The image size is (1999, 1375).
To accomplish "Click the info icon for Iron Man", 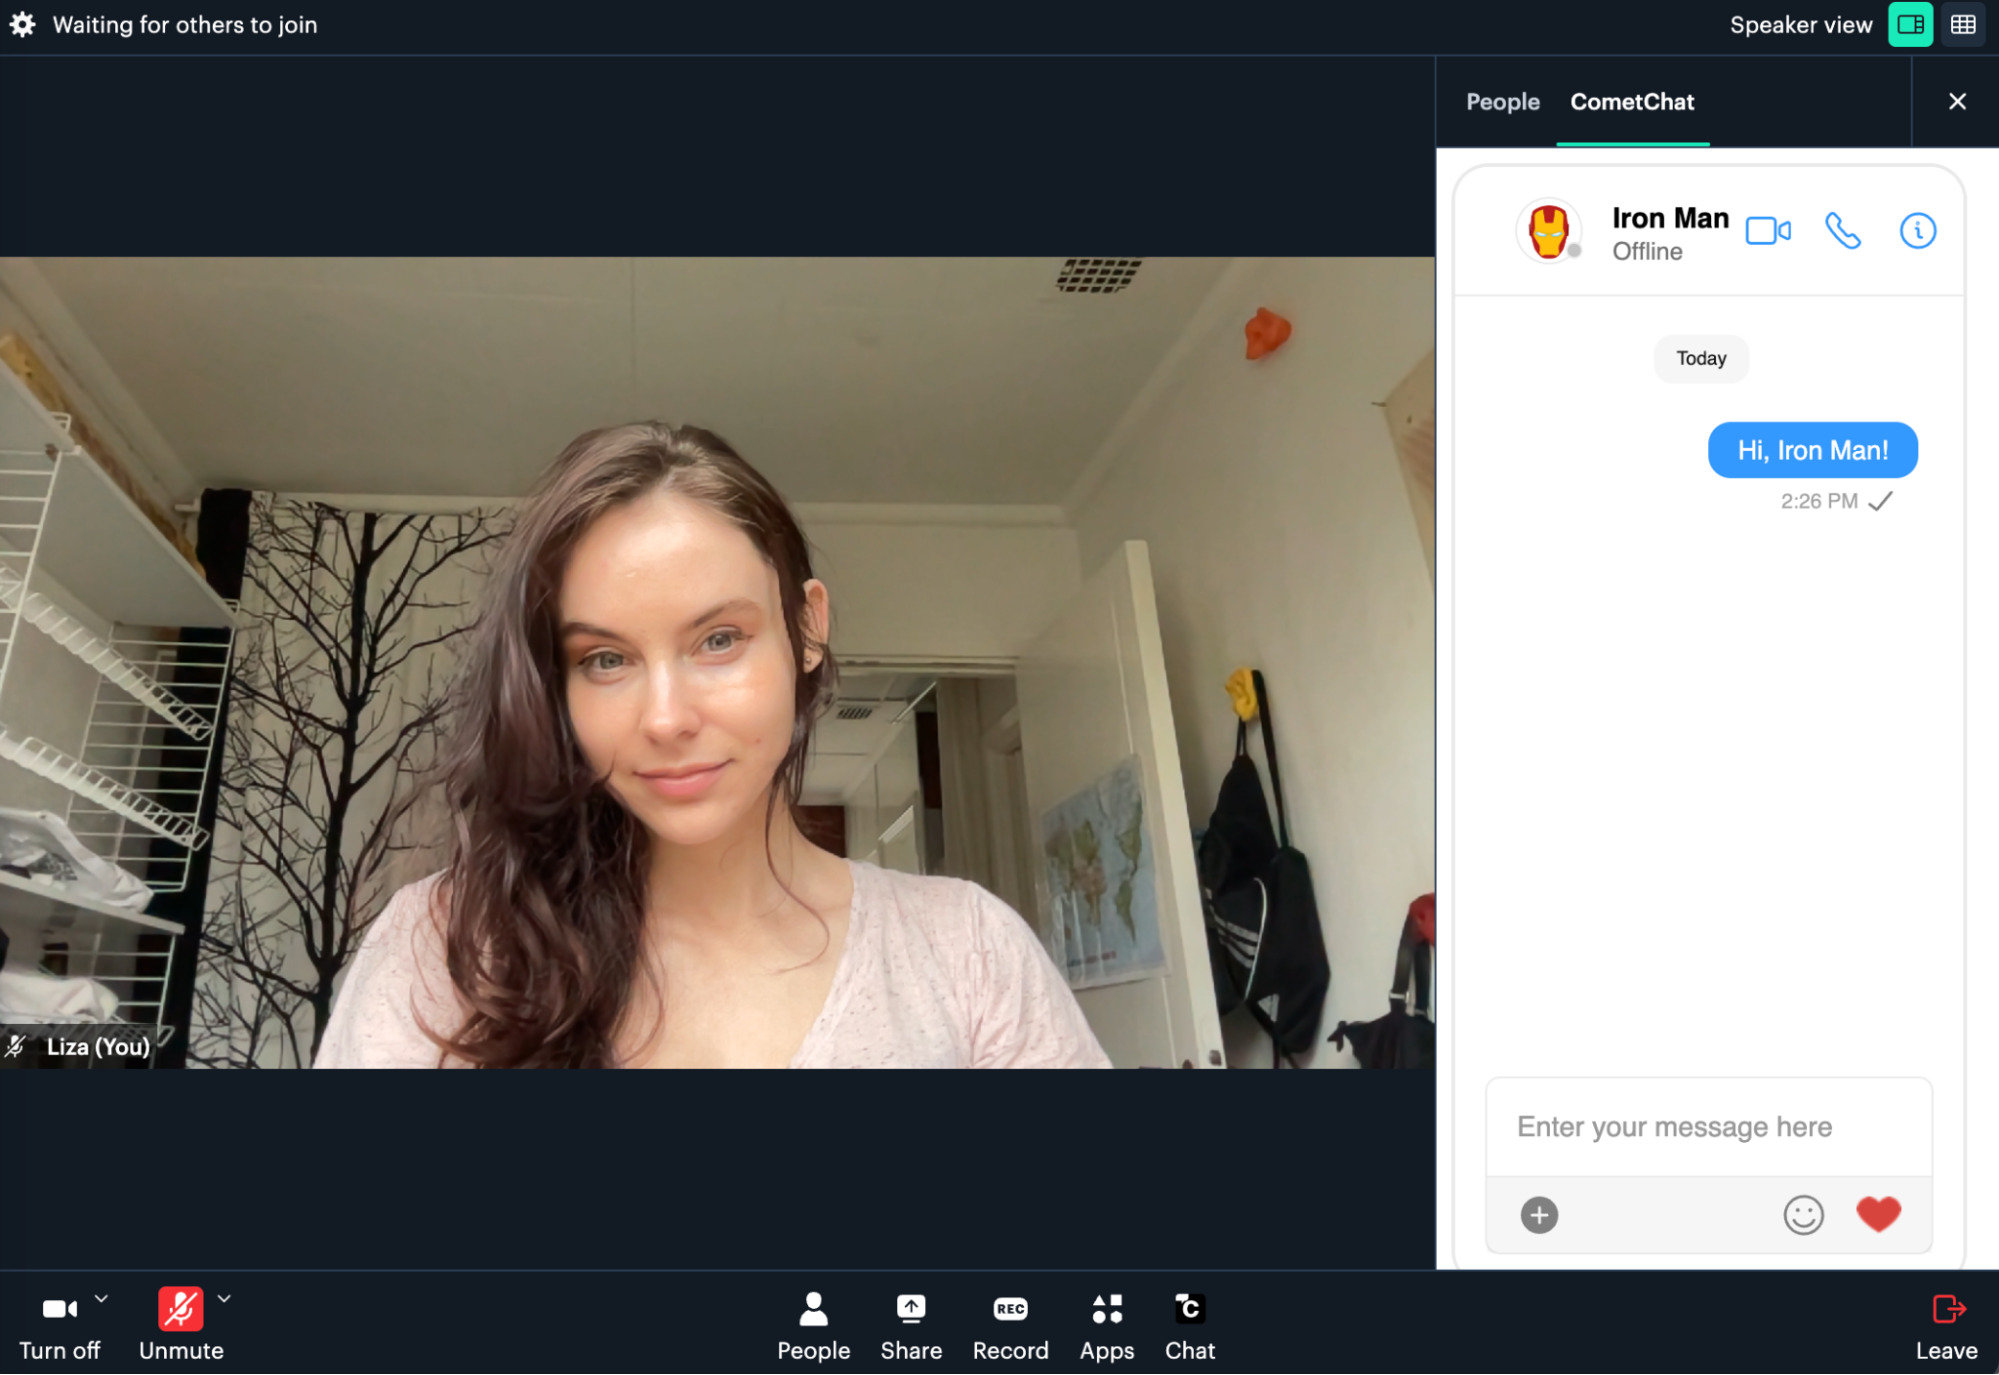I will (x=1918, y=231).
